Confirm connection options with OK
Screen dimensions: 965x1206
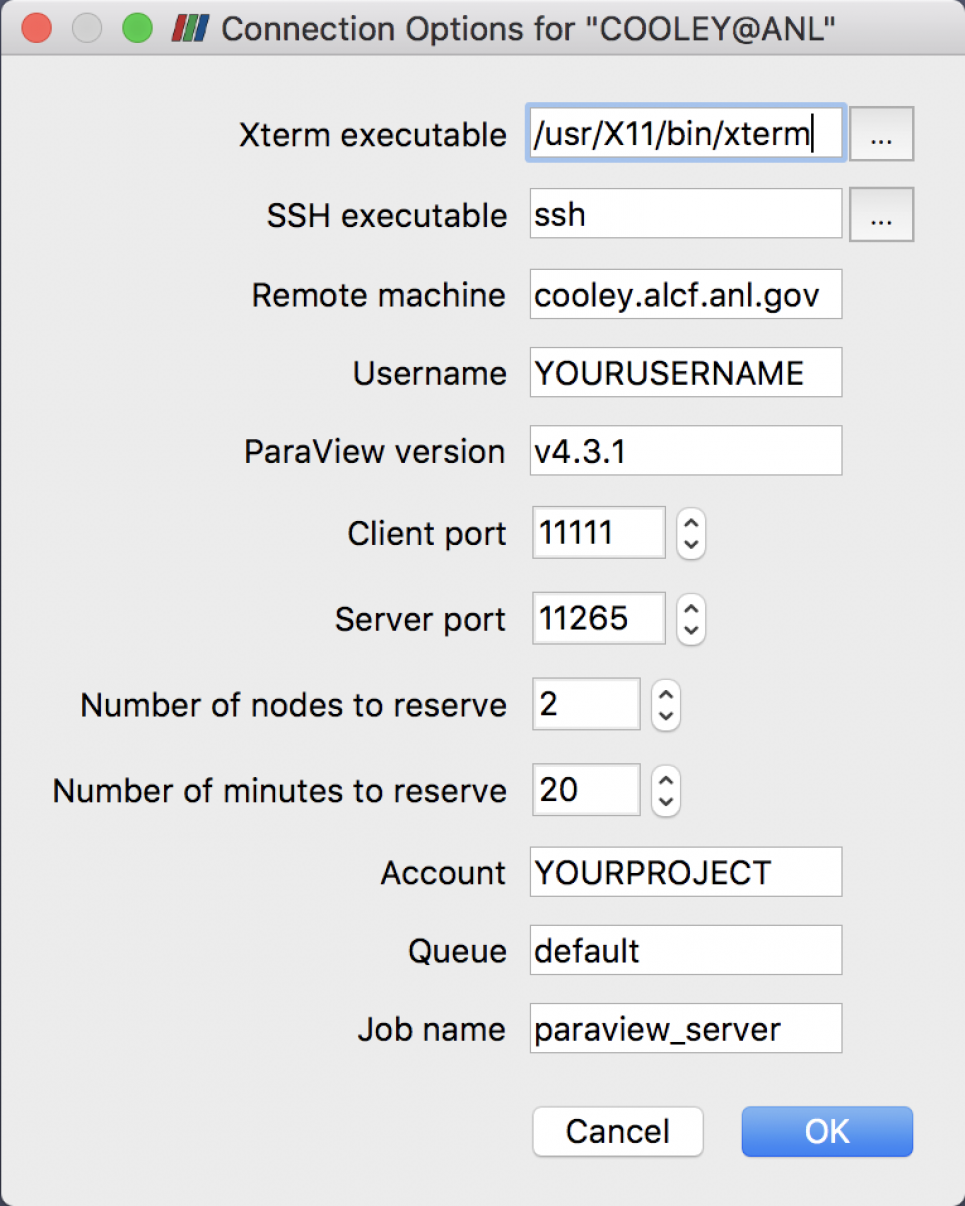[827, 1131]
